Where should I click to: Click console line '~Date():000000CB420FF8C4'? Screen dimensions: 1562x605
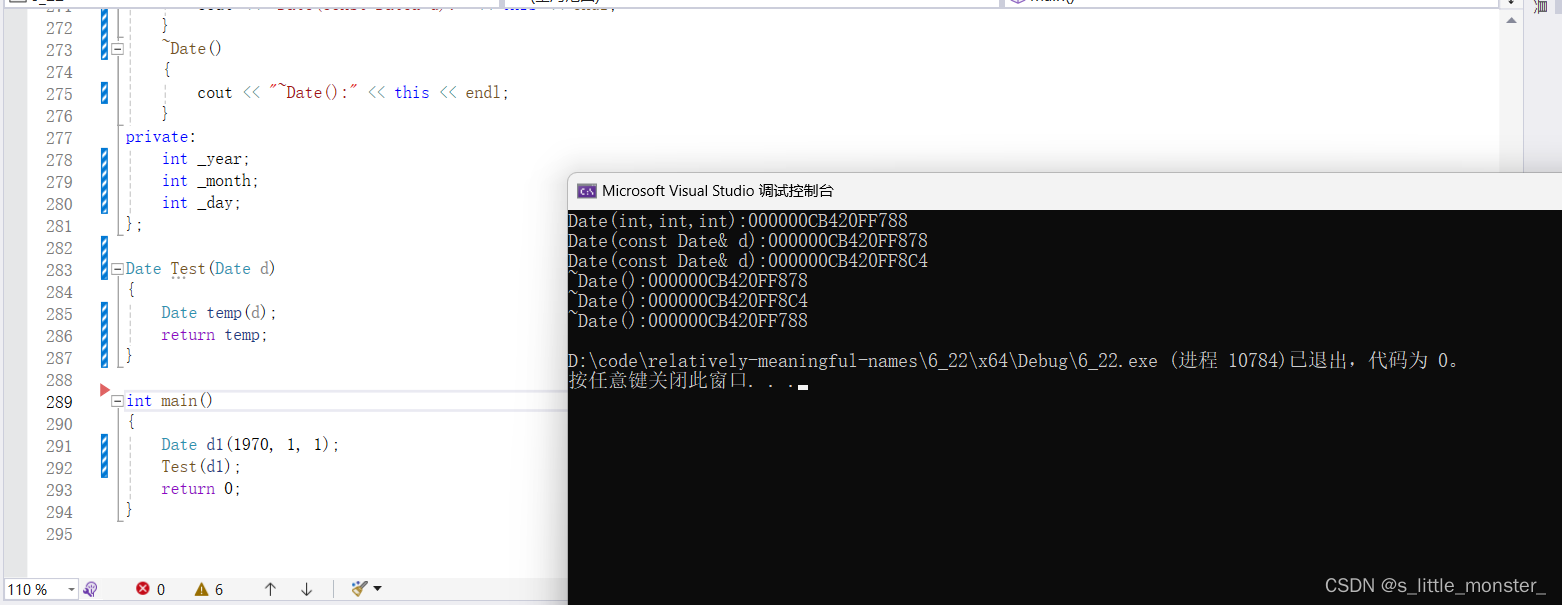[x=688, y=301]
